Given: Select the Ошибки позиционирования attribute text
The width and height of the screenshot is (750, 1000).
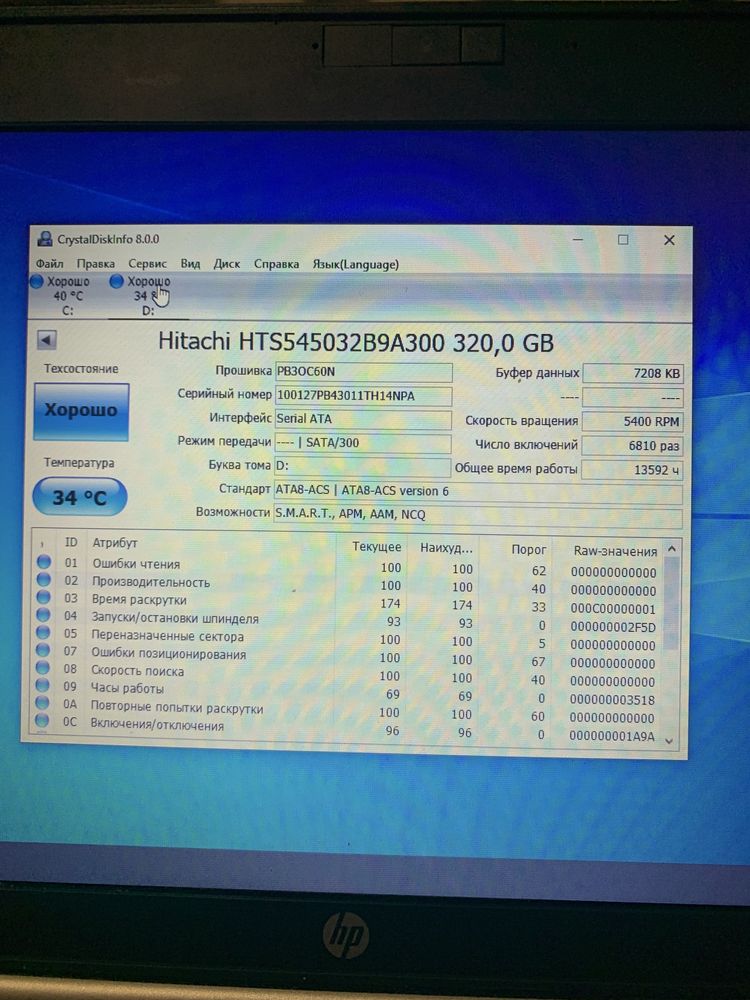Looking at the screenshot, I should click(168, 654).
